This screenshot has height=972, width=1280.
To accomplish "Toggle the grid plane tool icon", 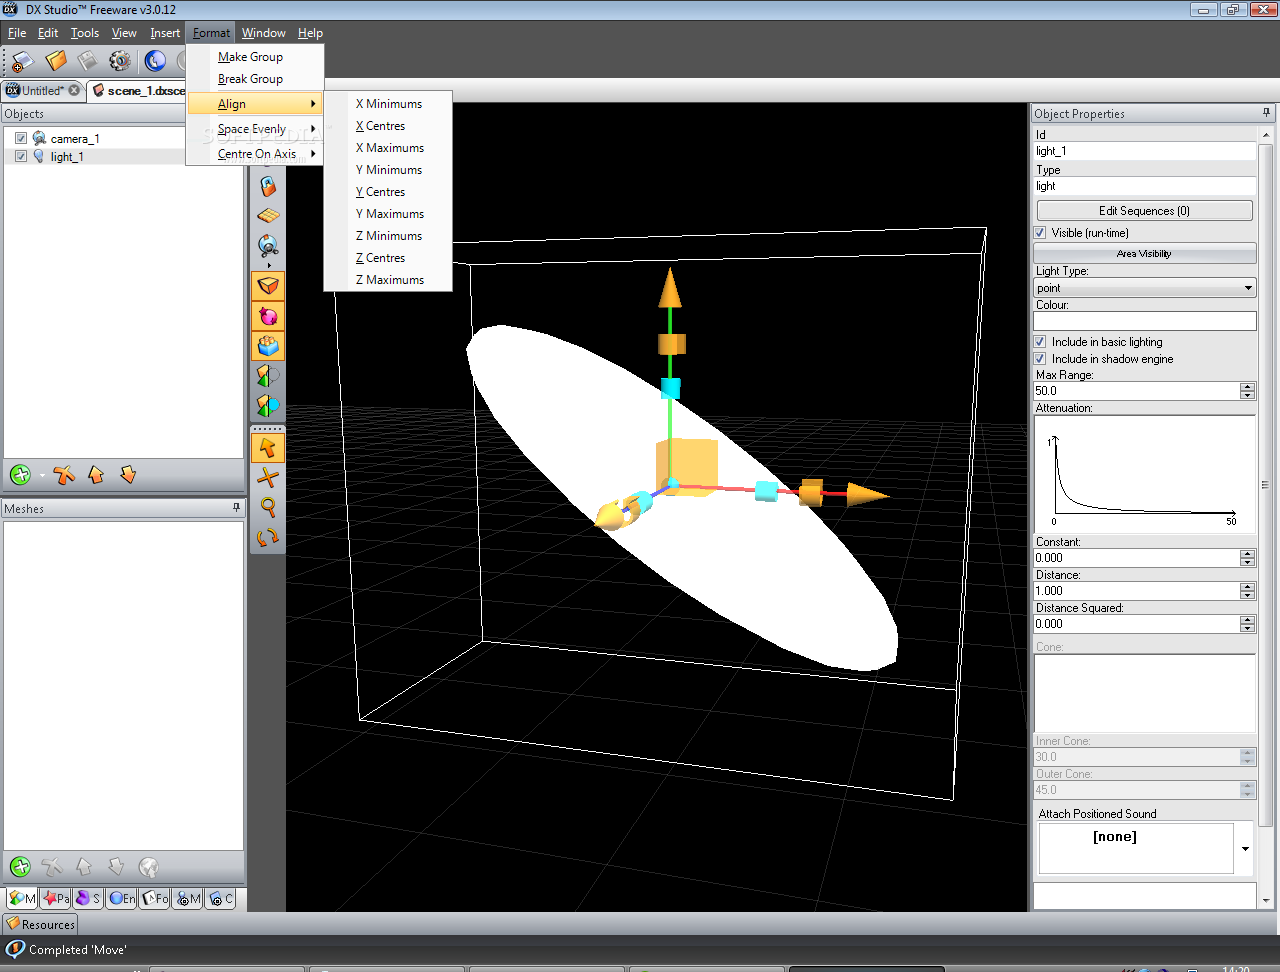I will tap(268, 216).
